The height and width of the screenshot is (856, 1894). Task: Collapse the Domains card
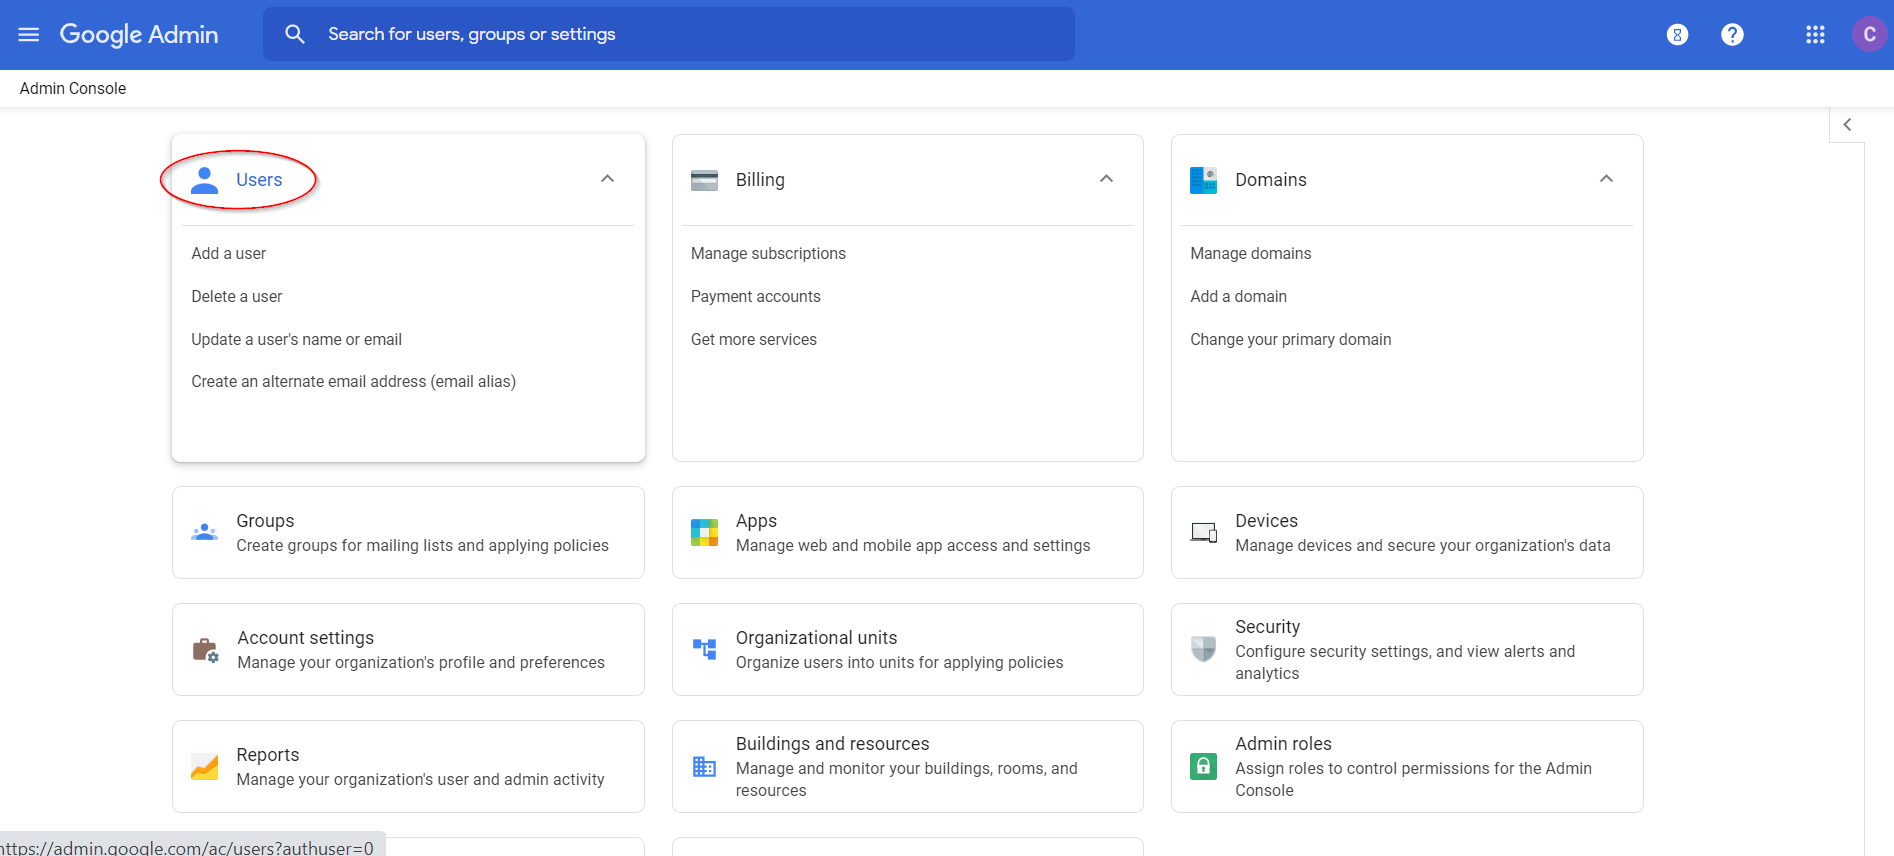[1606, 179]
